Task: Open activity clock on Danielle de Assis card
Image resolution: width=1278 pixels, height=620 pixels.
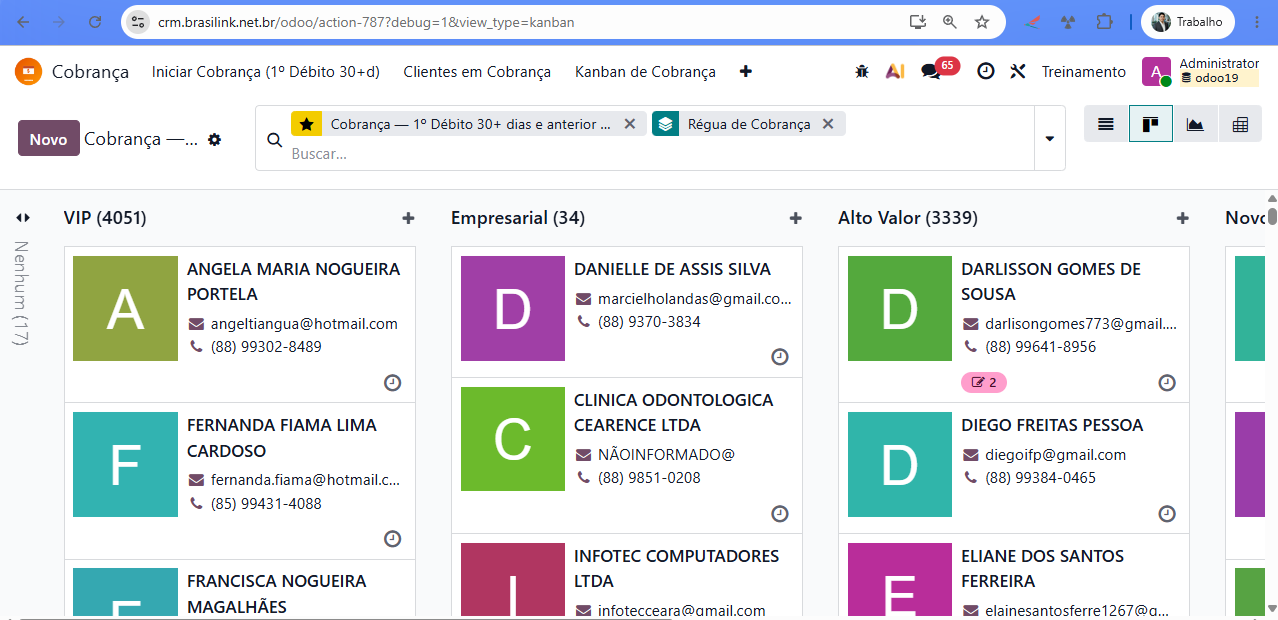Action: [780, 357]
